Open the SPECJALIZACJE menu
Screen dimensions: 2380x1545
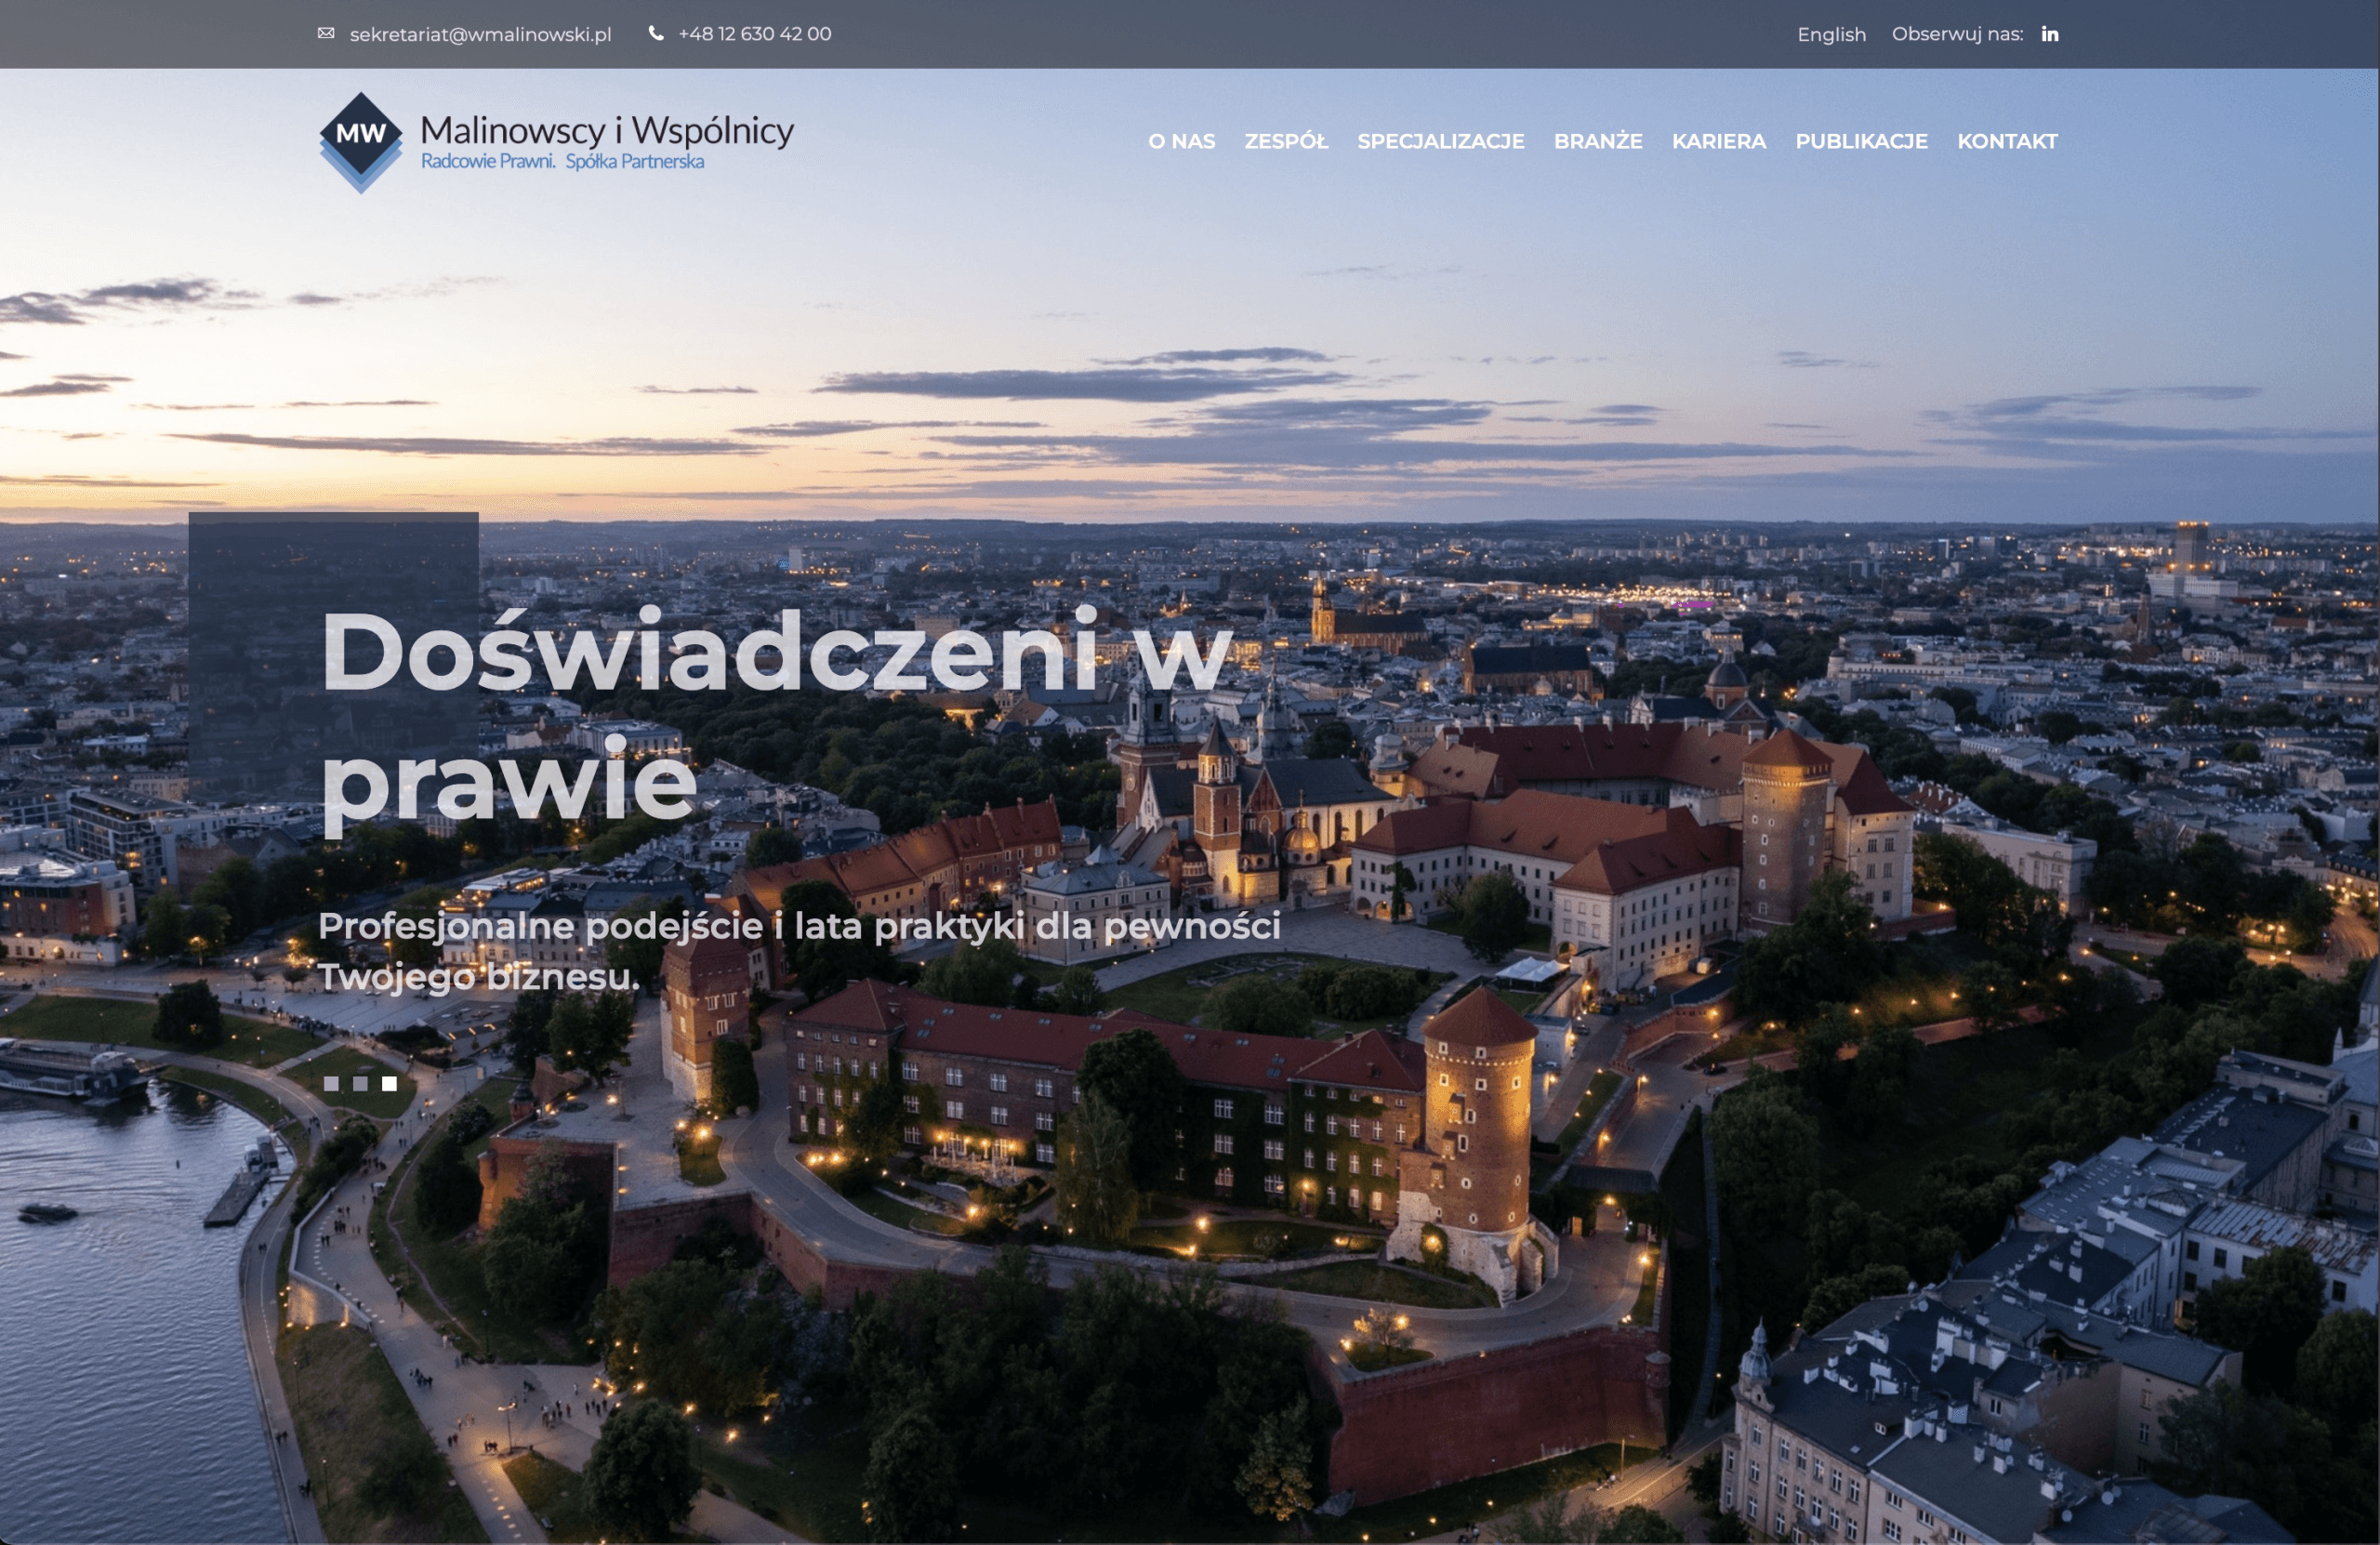coord(1440,141)
